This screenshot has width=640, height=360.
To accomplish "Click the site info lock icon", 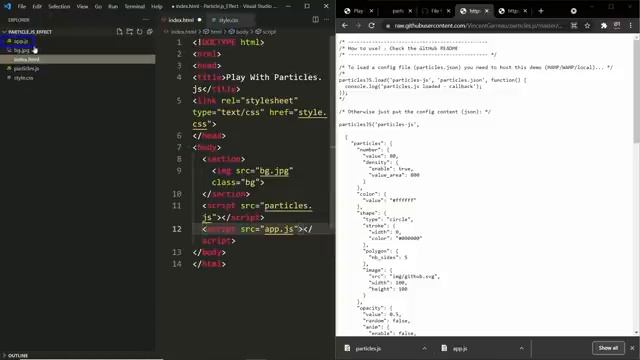I will 388,26.
